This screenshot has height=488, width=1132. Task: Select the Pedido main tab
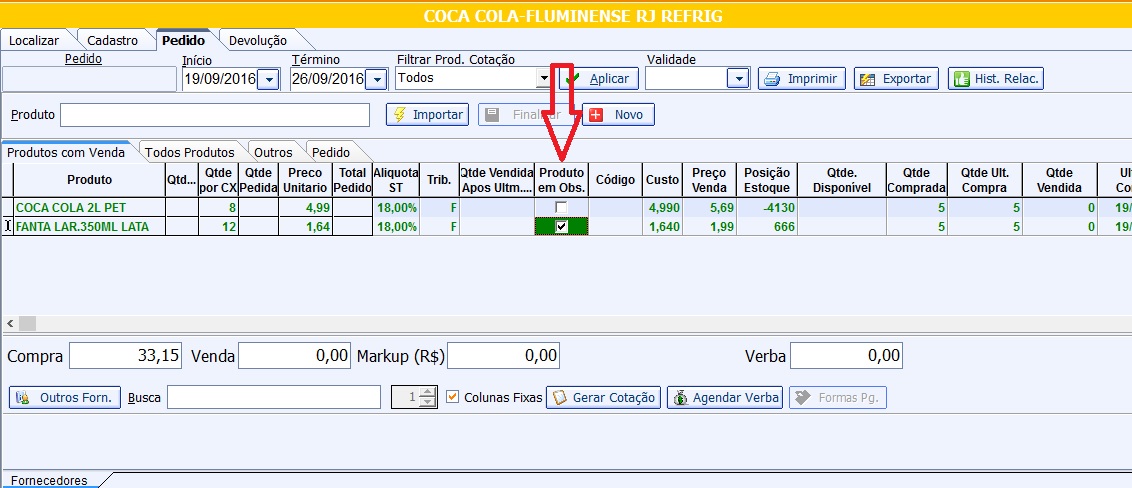coord(183,40)
